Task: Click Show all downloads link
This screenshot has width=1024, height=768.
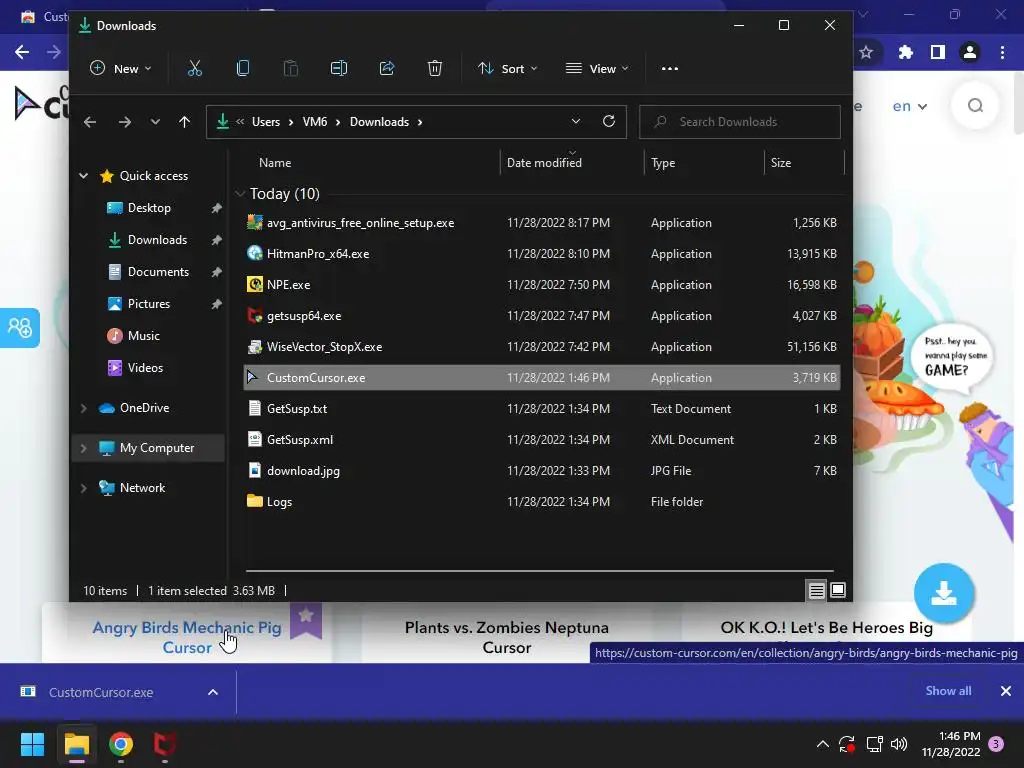Action: tap(948, 691)
